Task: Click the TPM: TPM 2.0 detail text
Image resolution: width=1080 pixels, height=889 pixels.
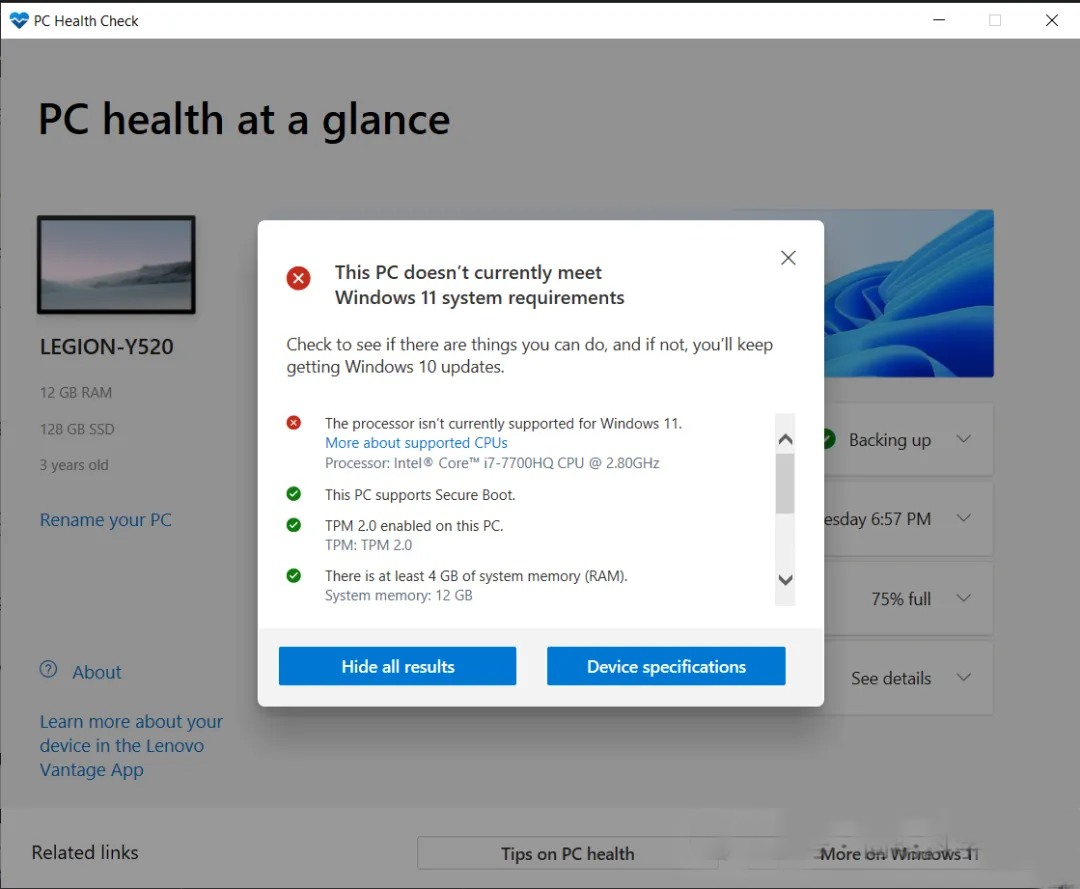Action: pyautogui.click(x=368, y=545)
